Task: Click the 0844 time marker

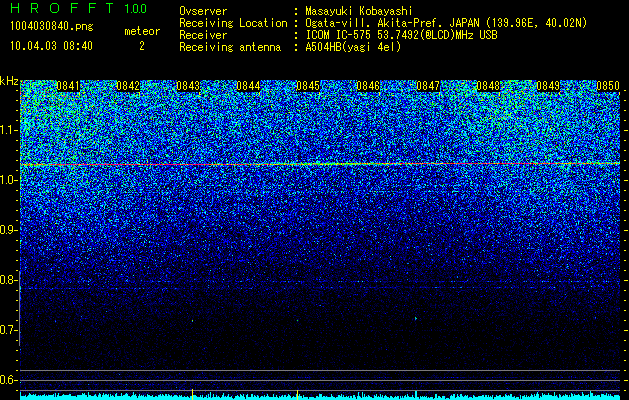Action: click(x=248, y=86)
